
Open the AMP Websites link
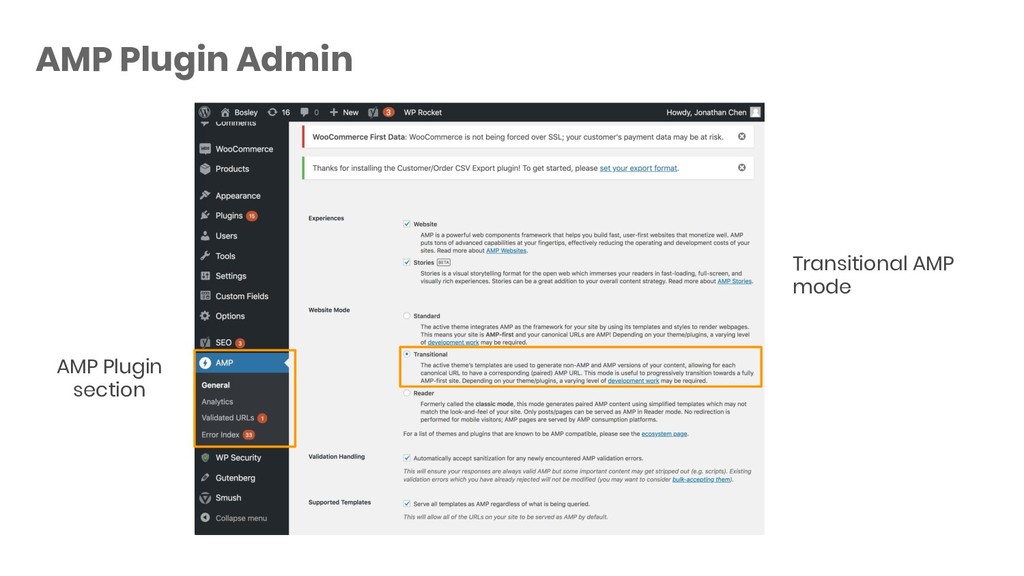point(506,251)
